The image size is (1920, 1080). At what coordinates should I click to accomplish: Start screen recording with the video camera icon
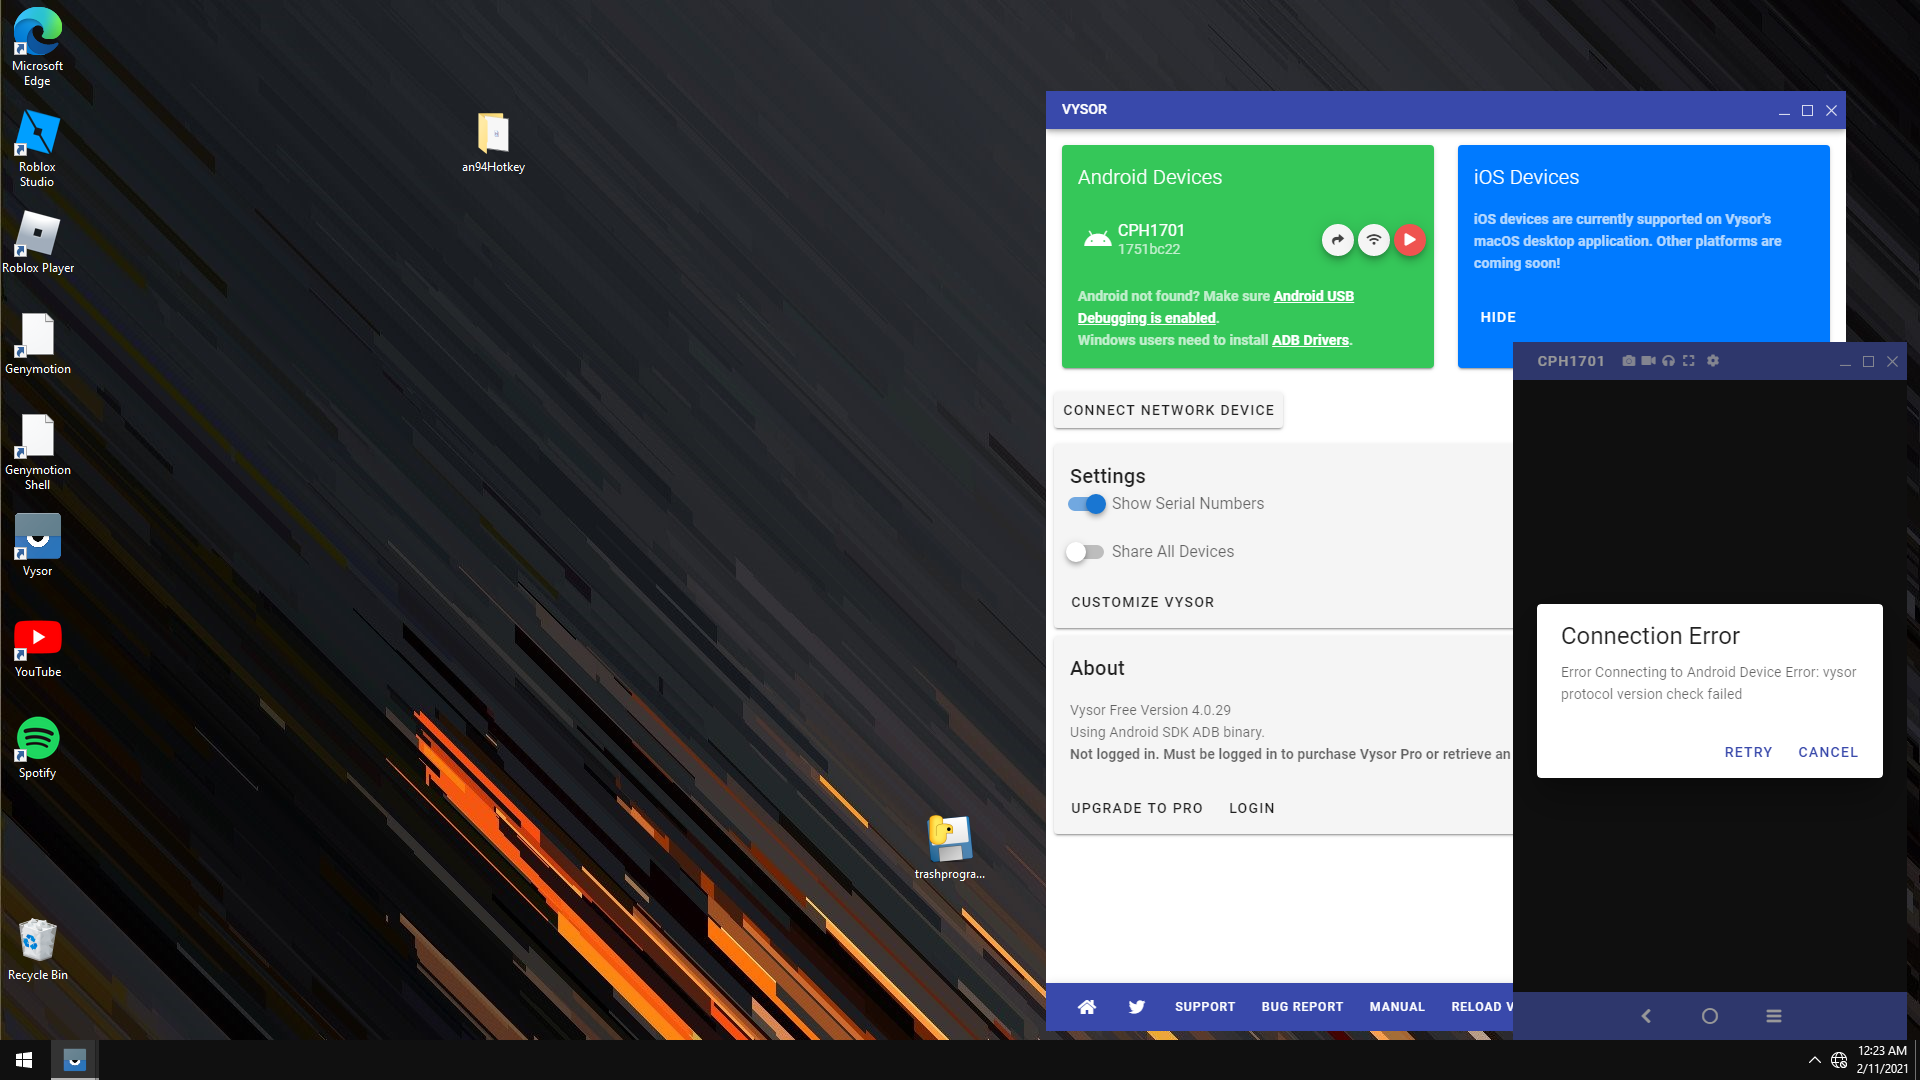(1648, 361)
